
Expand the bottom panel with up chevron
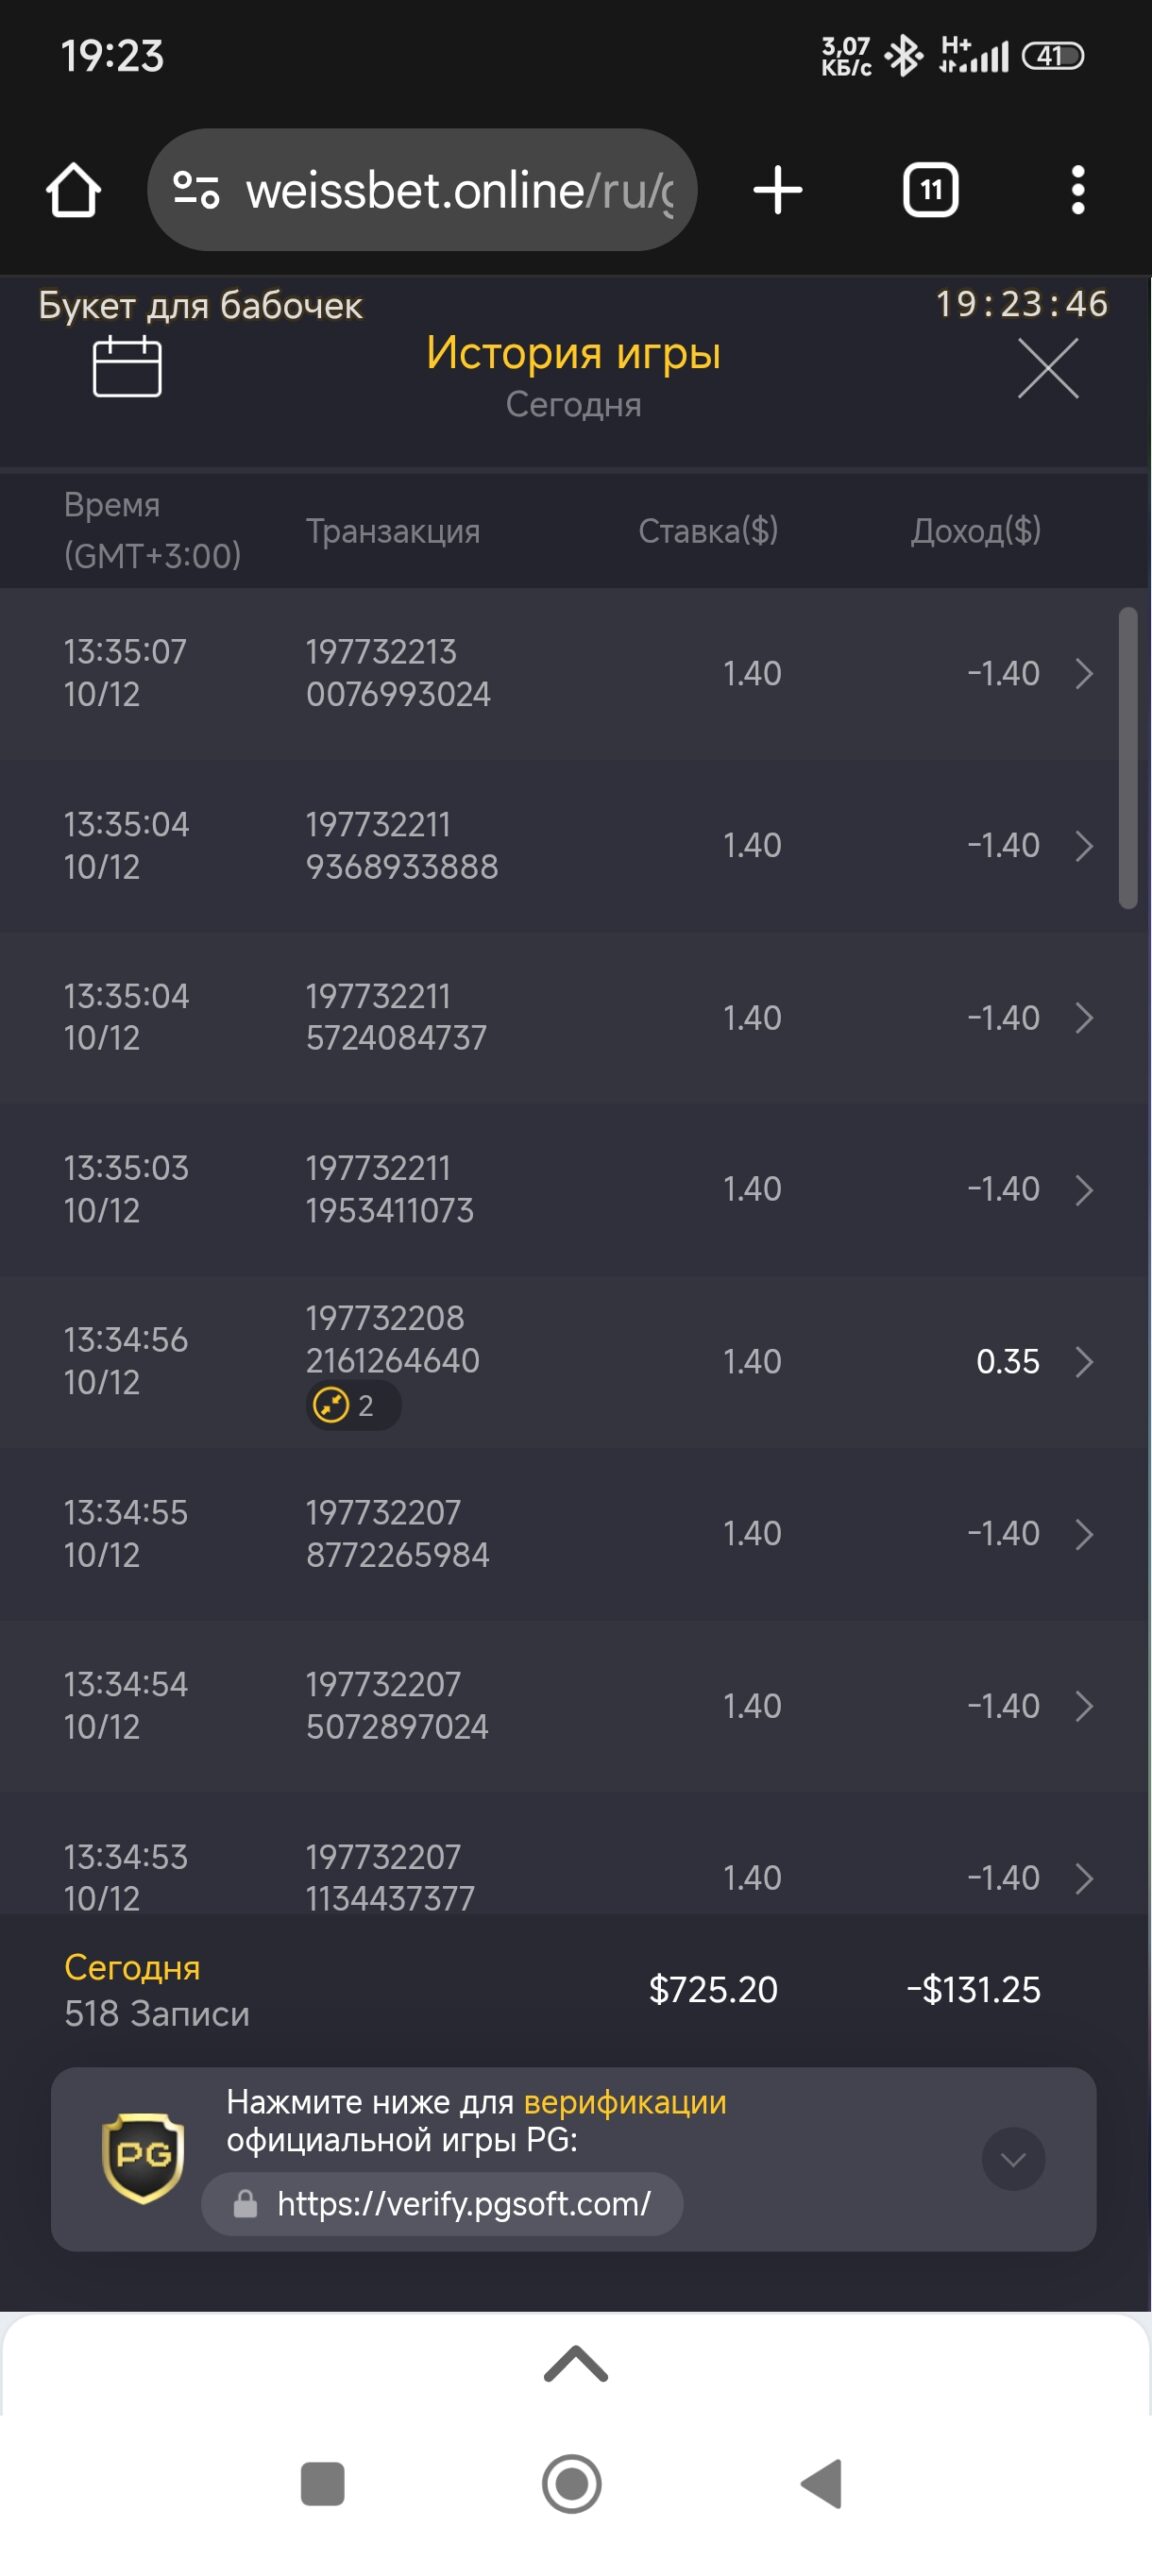pos(575,2364)
